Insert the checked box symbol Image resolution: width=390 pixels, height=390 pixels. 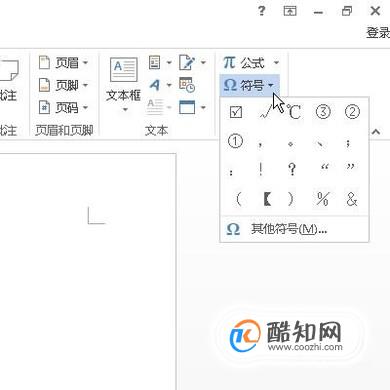tap(236, 112)
